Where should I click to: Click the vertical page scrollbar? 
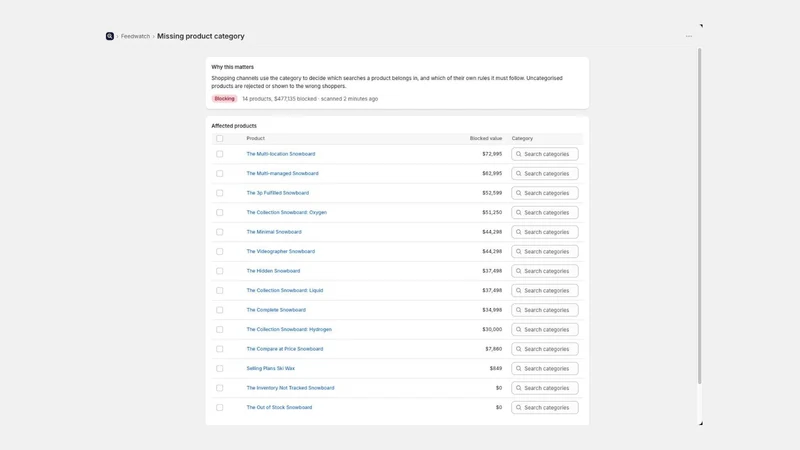(x=699, y=216)
